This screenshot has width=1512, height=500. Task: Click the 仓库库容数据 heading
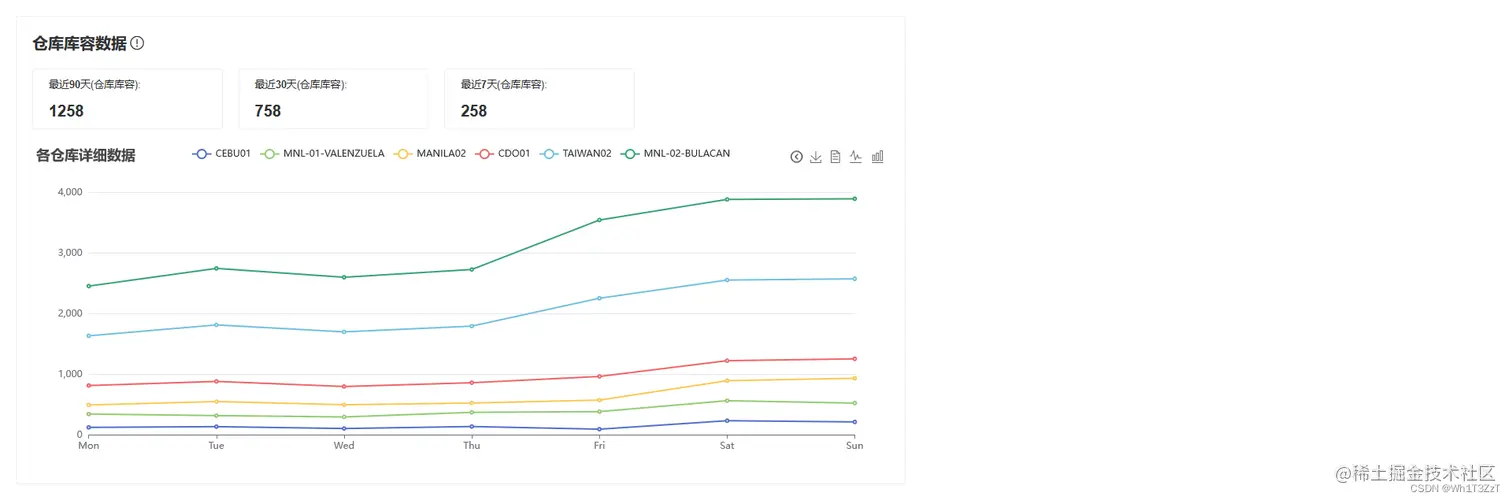[x=80, y=43]
